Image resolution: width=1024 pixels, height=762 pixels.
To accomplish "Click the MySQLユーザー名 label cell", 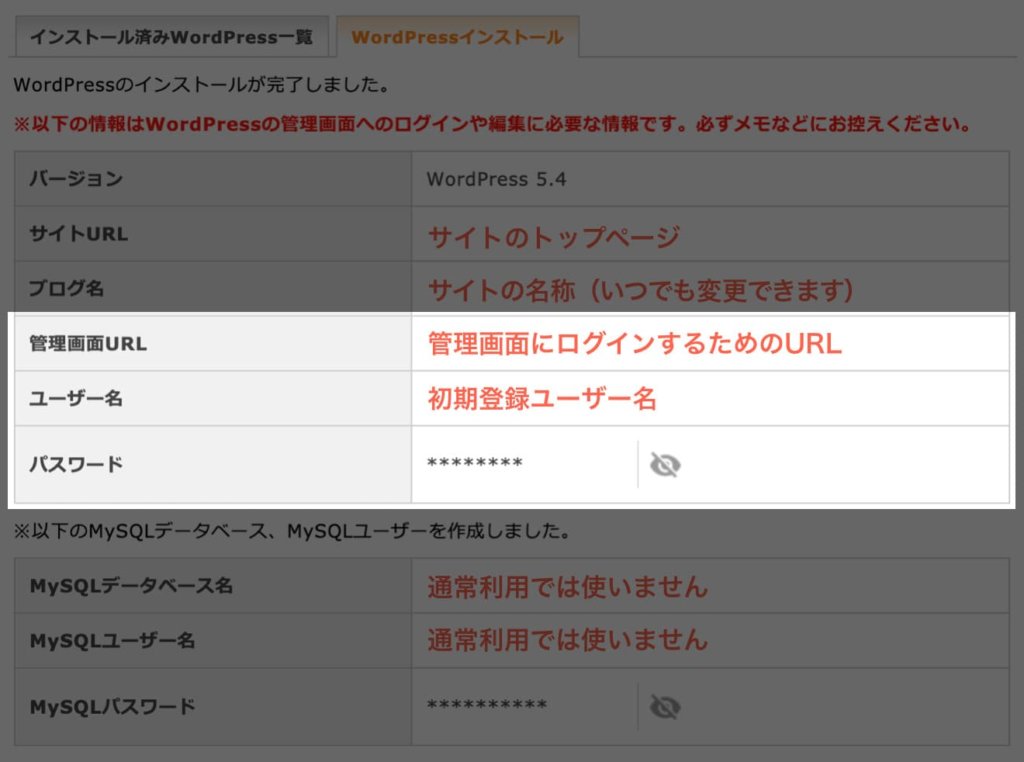I will point(213,641).
